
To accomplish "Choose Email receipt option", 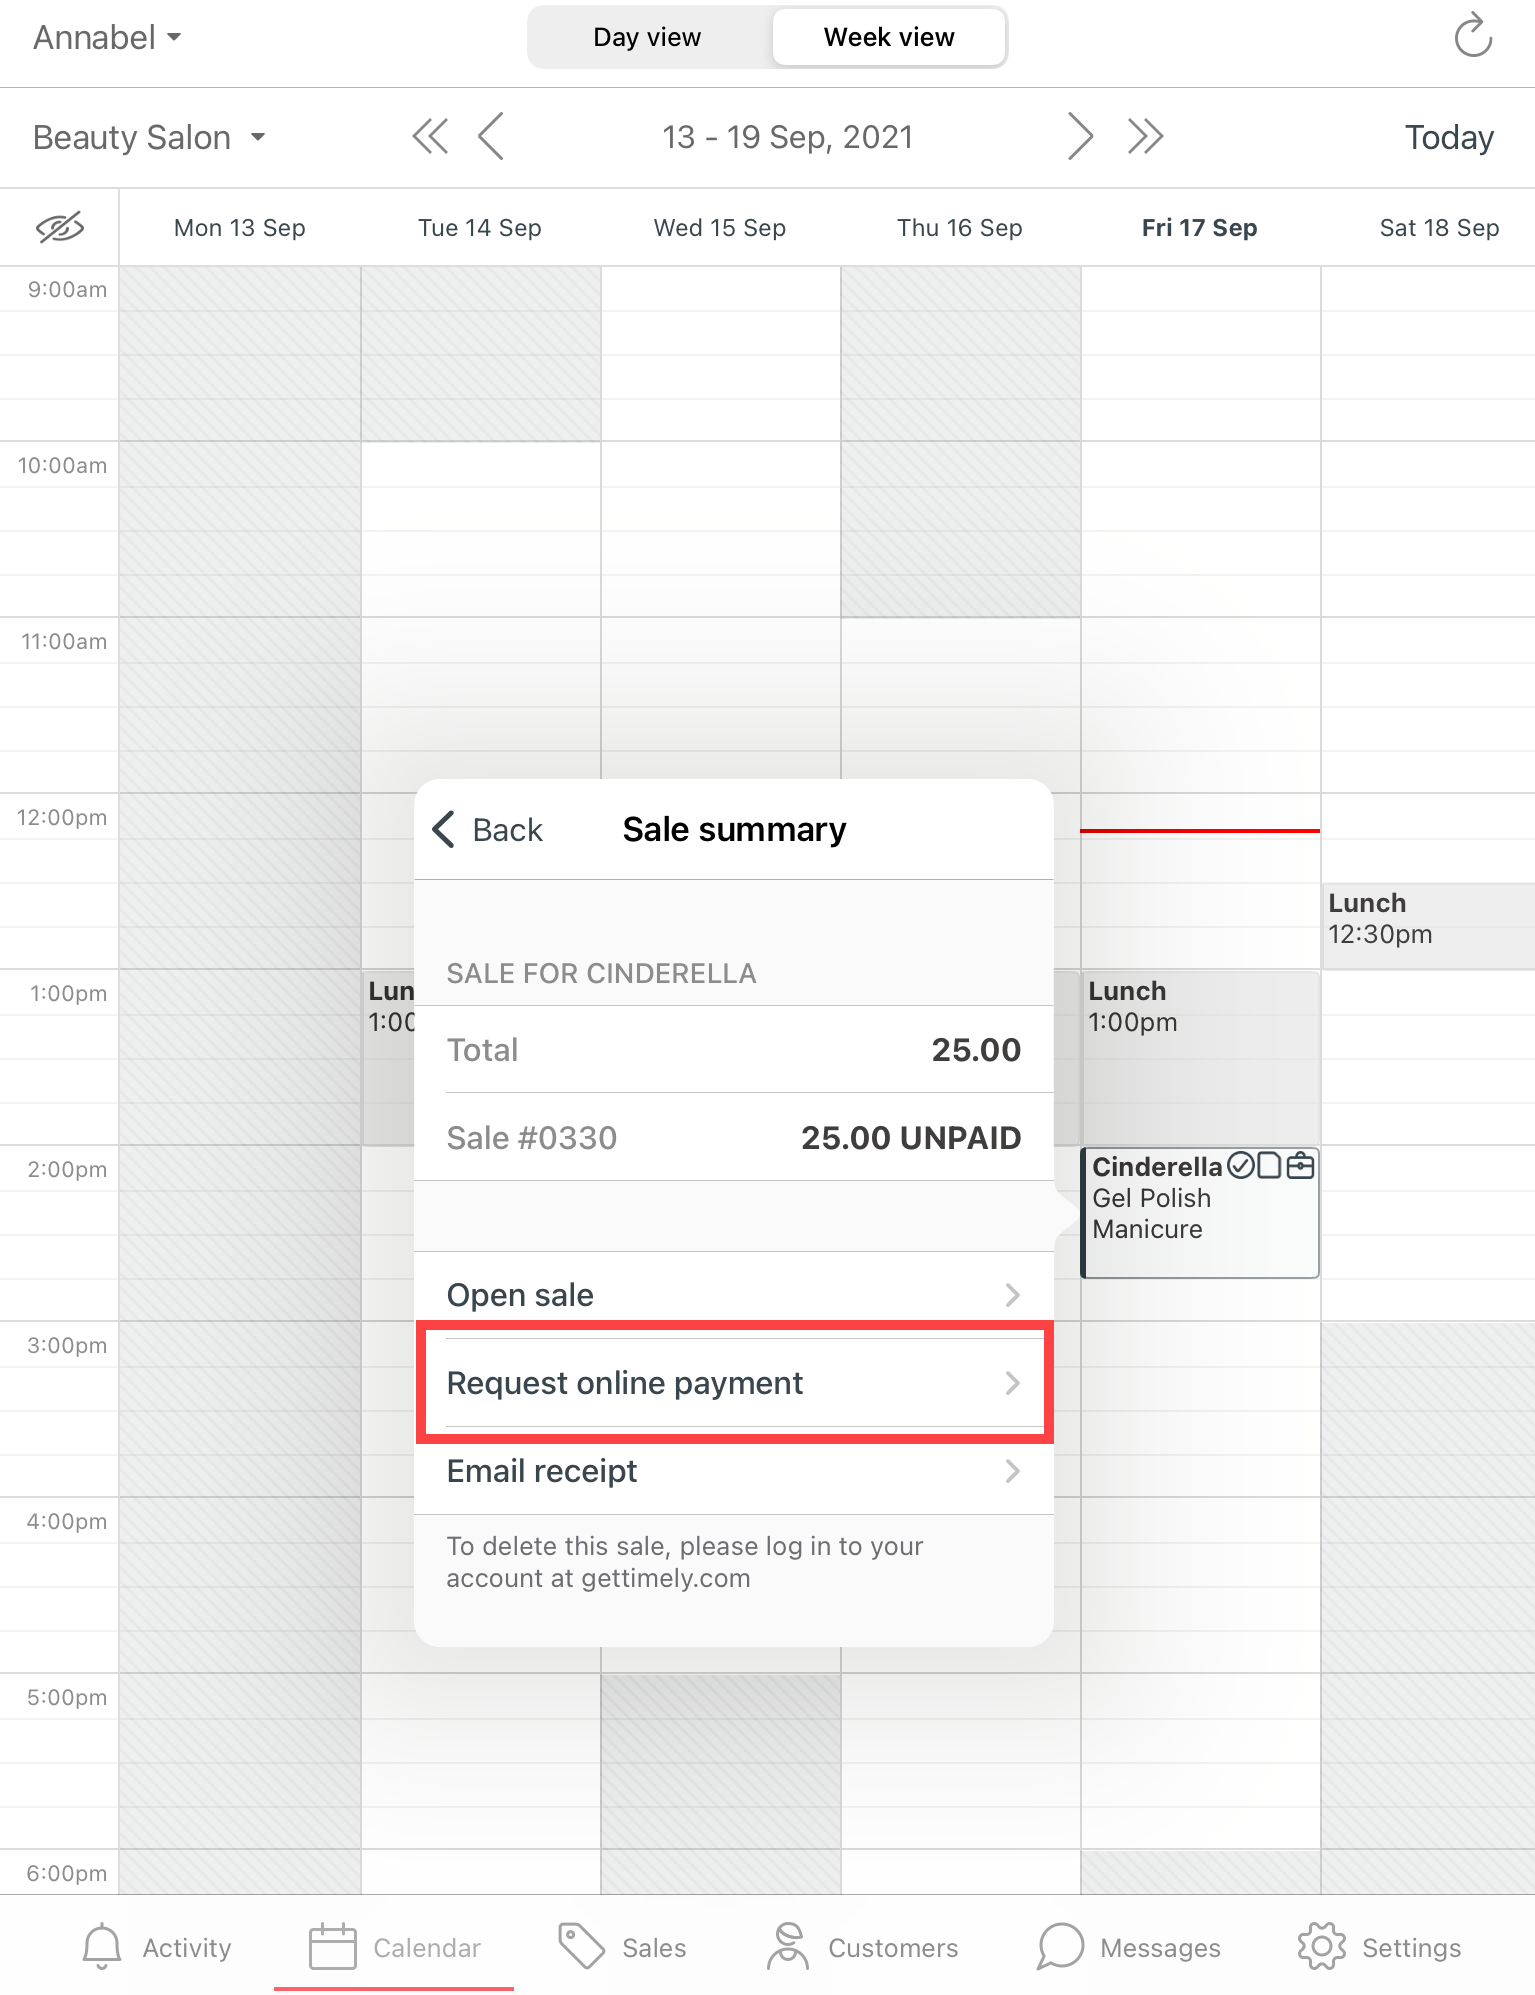I will pos(733,1471).
